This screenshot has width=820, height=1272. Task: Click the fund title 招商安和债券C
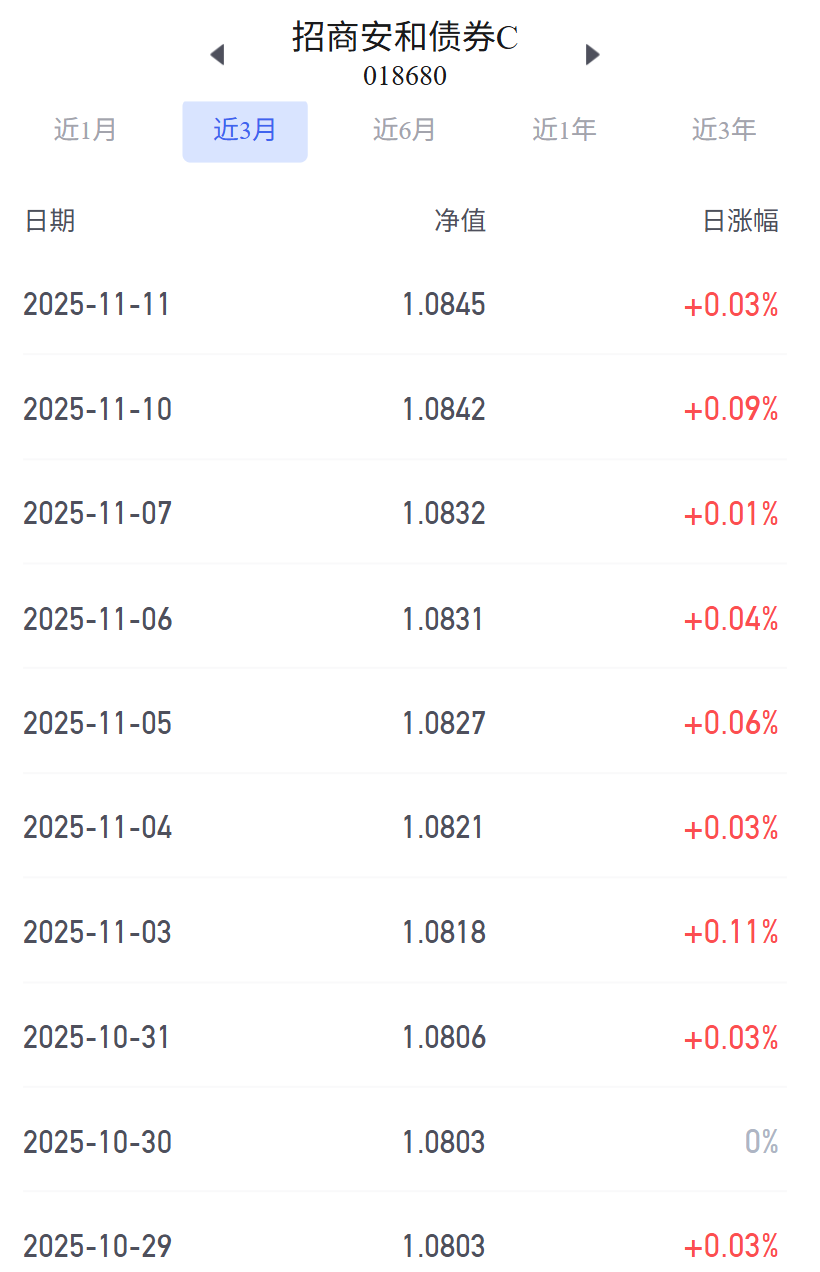pos(405,38)
